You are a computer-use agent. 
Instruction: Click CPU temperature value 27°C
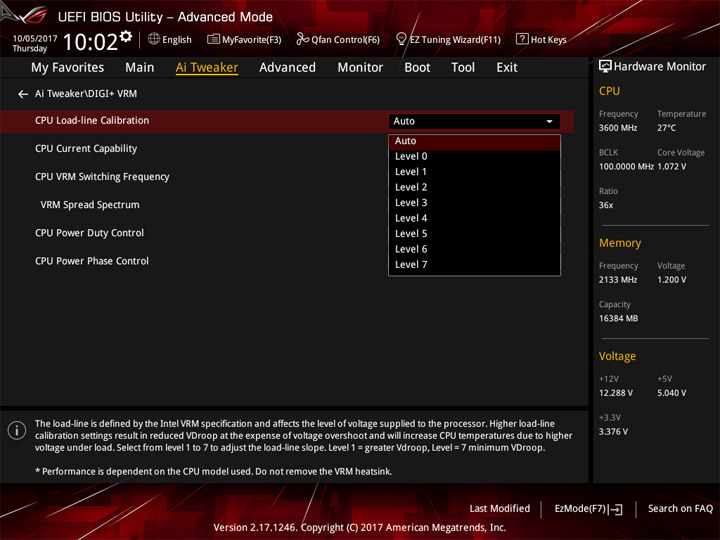tap(666, 128)
